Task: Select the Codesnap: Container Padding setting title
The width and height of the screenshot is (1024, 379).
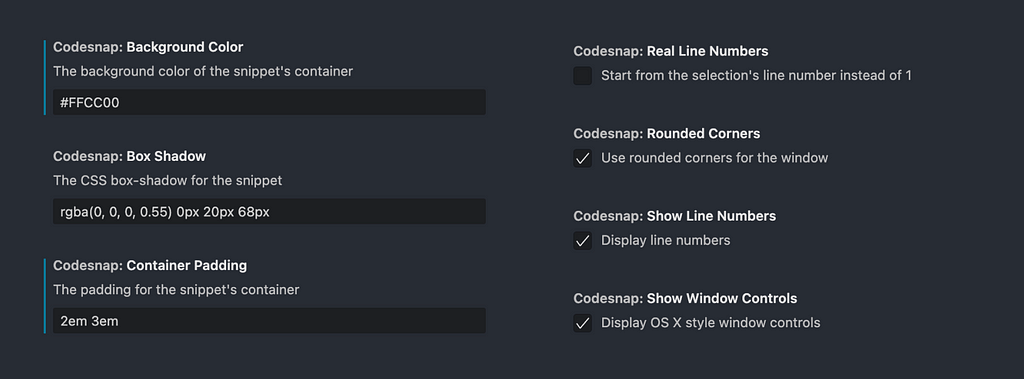Action: point(150,265)
